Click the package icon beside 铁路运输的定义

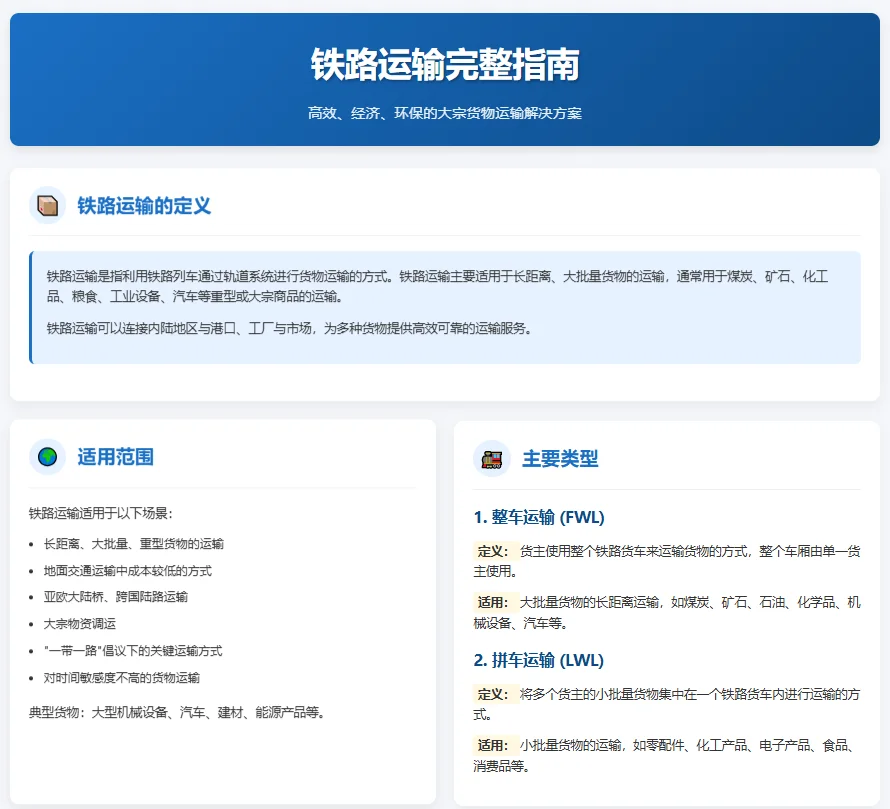coord(45,203)
